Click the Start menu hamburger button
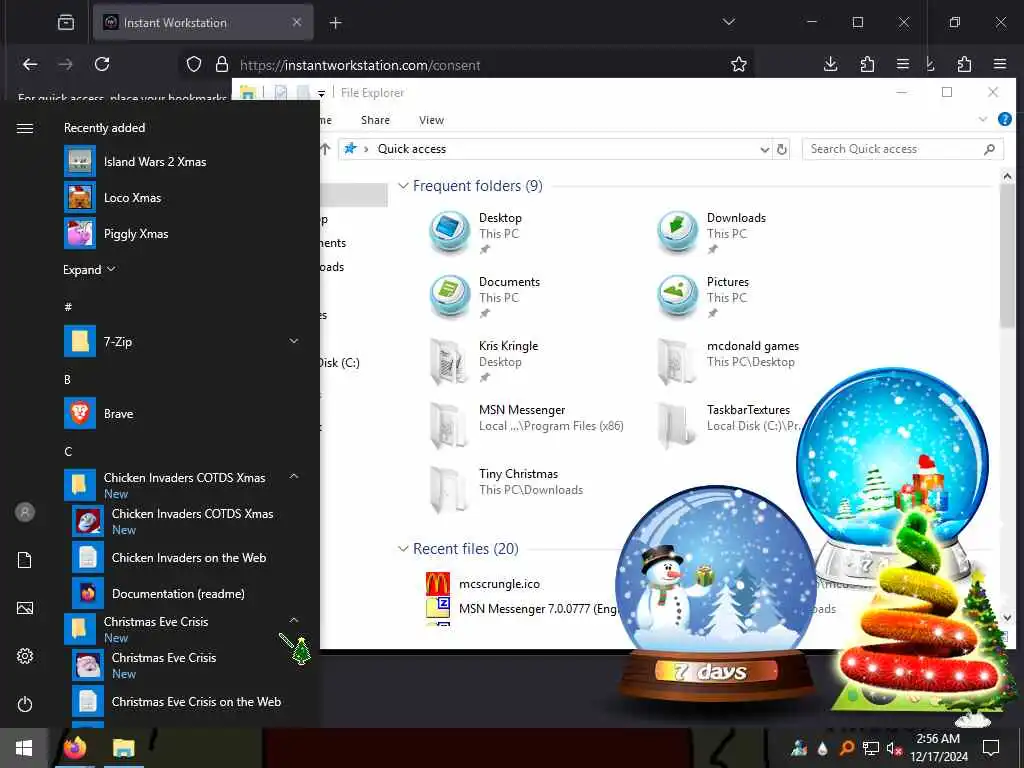This screenshot has width=1024, height=768. (x=25, y=128)
